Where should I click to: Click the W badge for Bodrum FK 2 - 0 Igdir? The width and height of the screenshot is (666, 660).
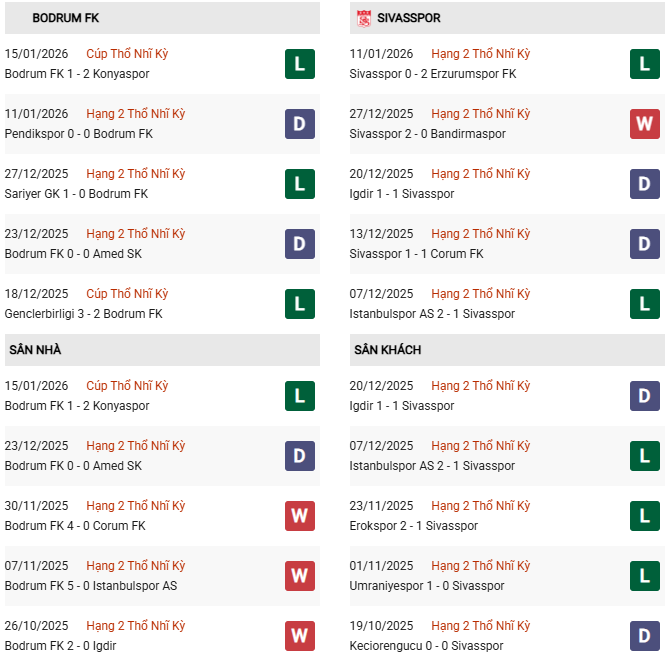point(299,636)
